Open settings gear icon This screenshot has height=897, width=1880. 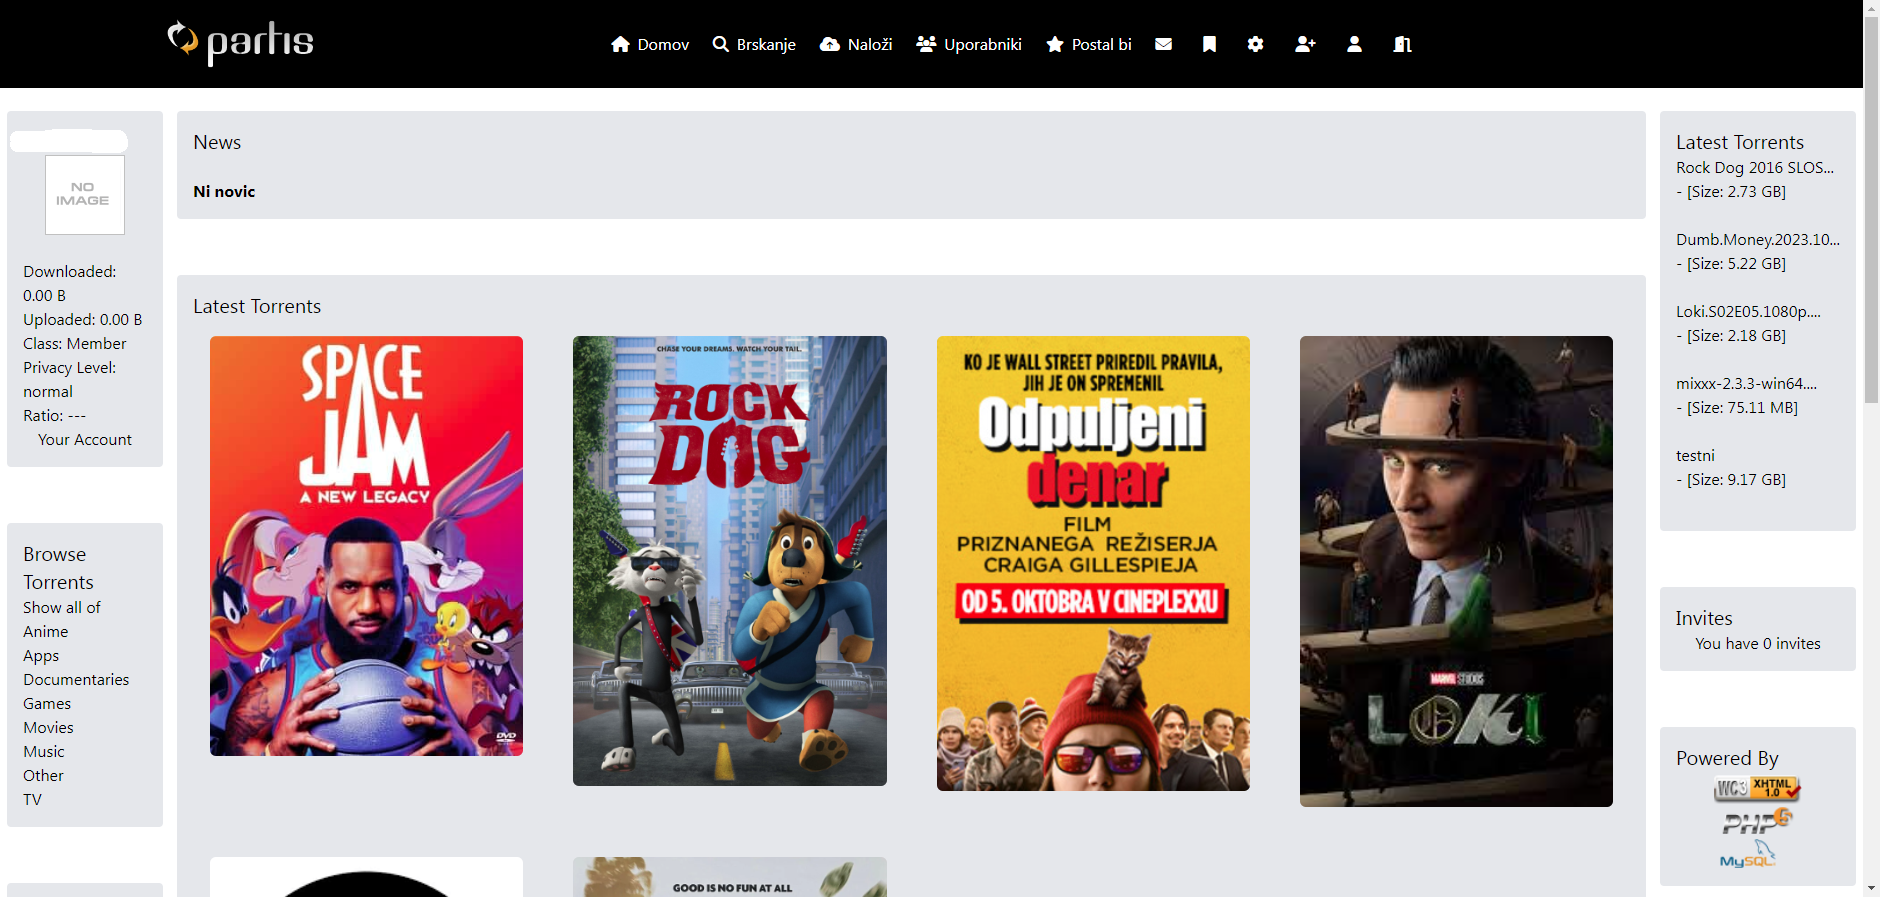coord(1255,44)
